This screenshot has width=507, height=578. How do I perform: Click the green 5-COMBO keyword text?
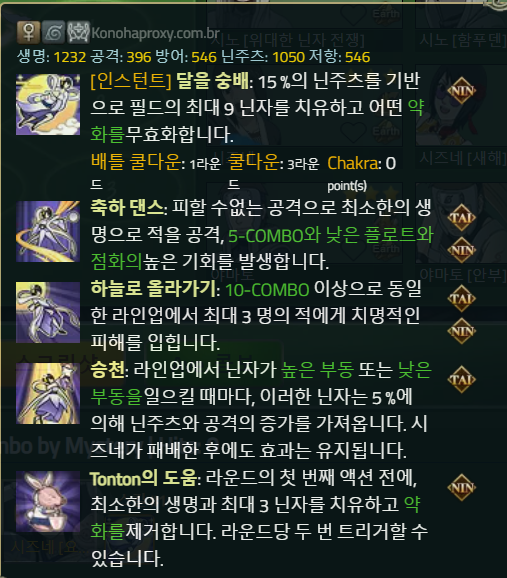pos(266,235)
